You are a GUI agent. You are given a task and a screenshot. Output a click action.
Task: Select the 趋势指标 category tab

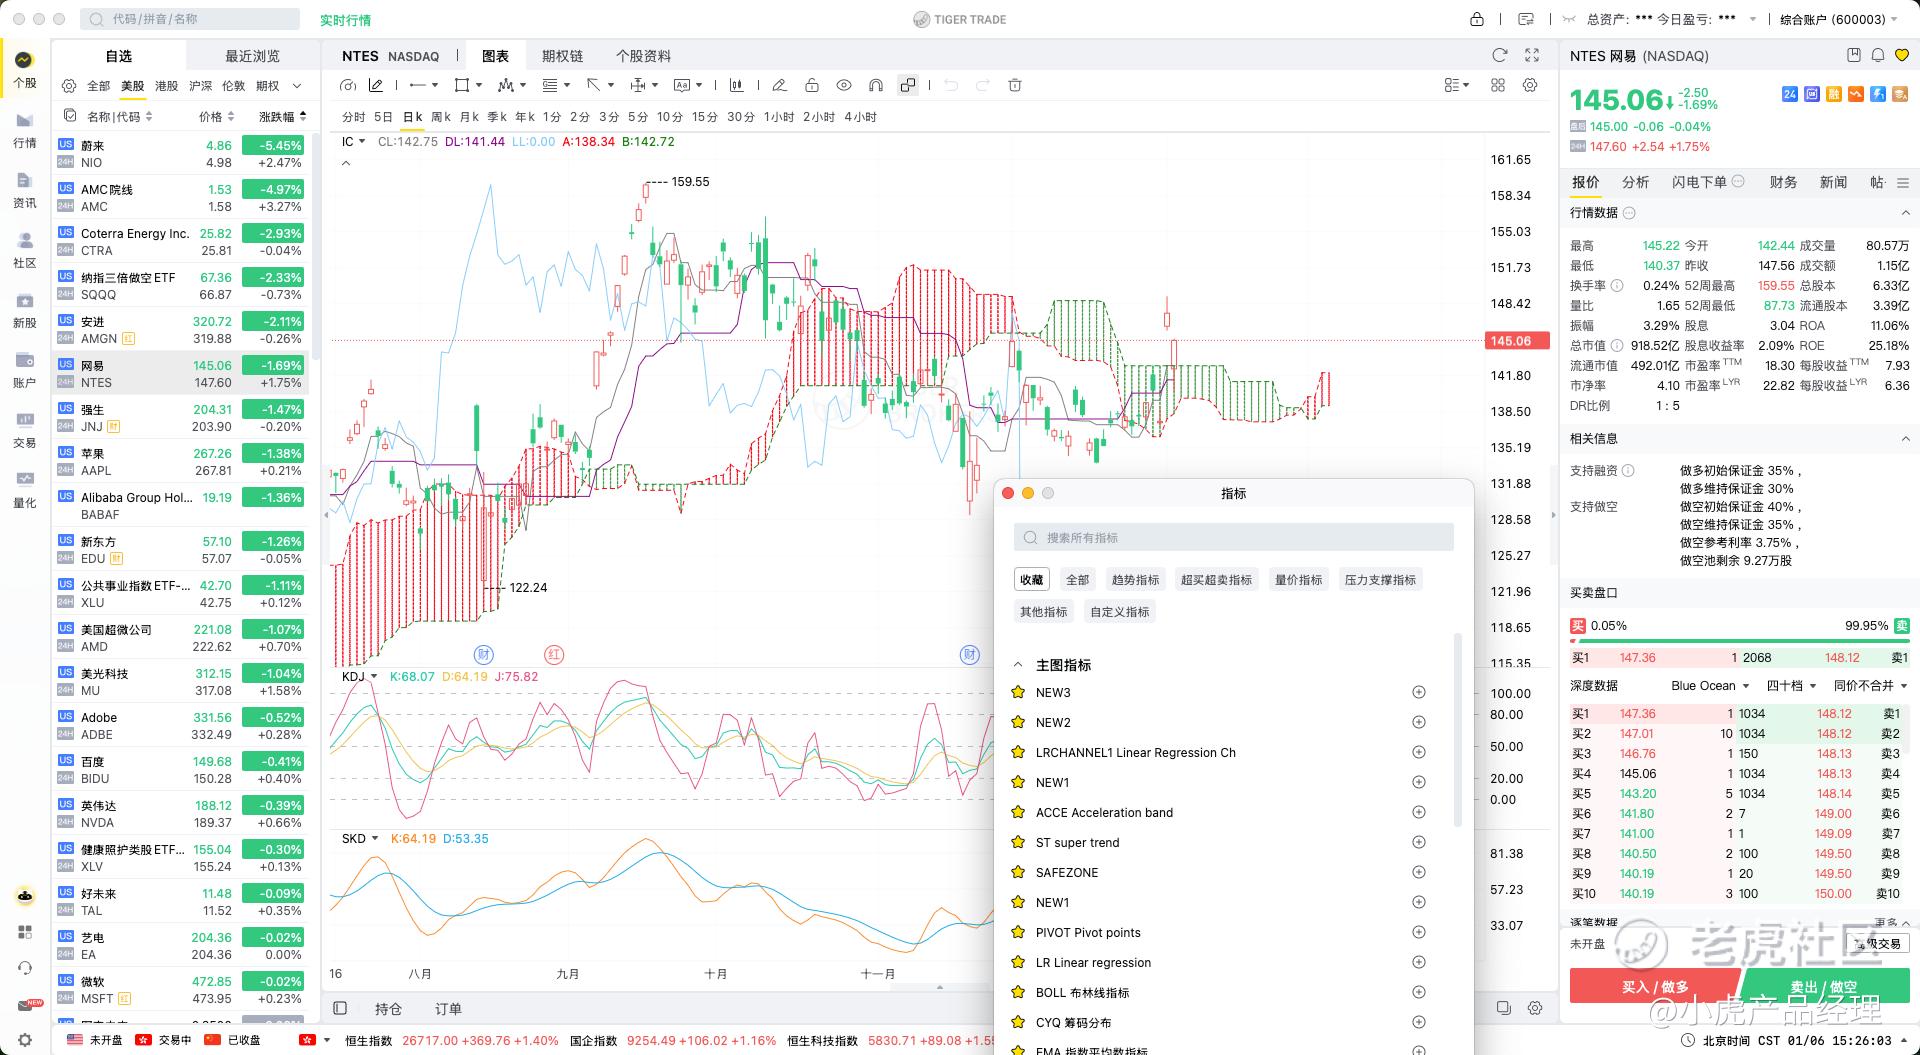[x=1135, y=580]
